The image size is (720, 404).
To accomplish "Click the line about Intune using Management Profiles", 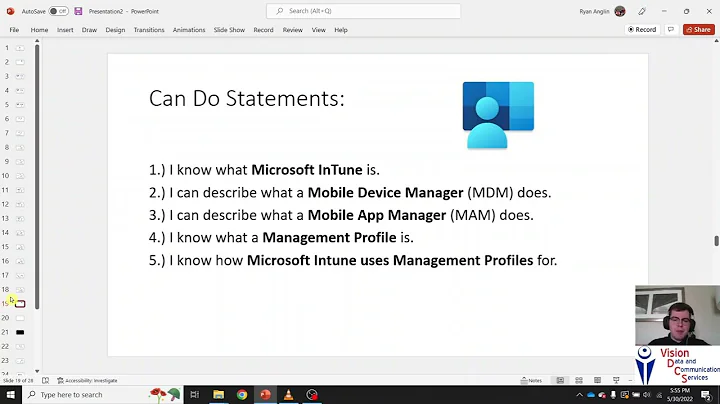I will 353,260.
